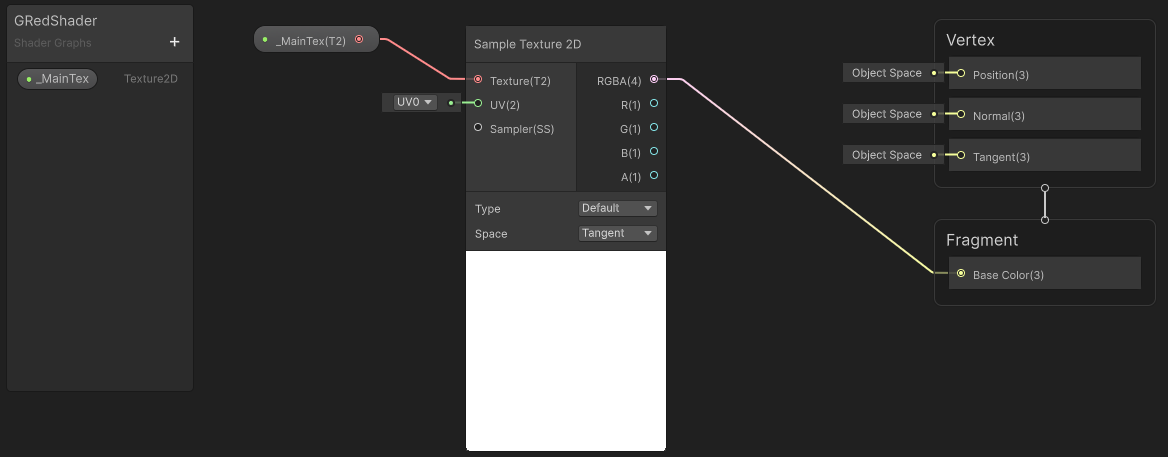Open the UV0 channel dropdown
This screenshot has height=457, width=1168.
pyautogui.click(x=415, y=102)
